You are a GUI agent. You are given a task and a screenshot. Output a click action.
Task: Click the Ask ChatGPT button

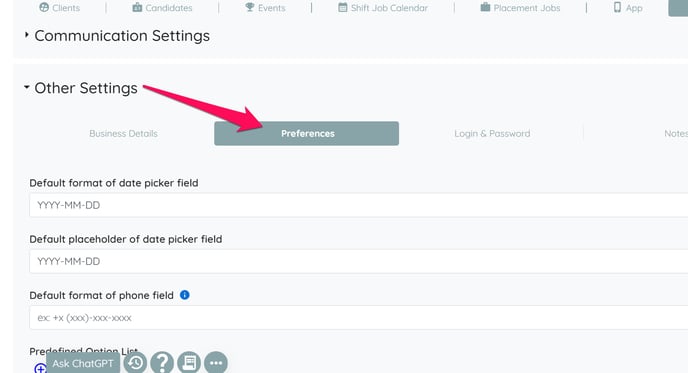82,363
